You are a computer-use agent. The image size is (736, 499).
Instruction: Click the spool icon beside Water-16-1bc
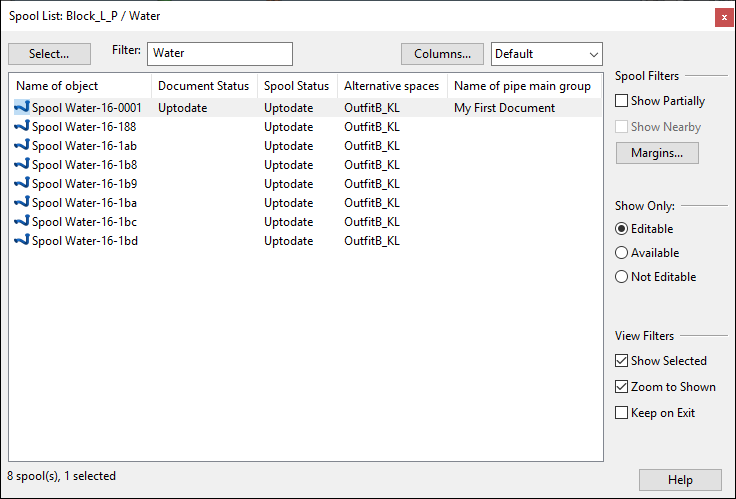pos(22,222)
